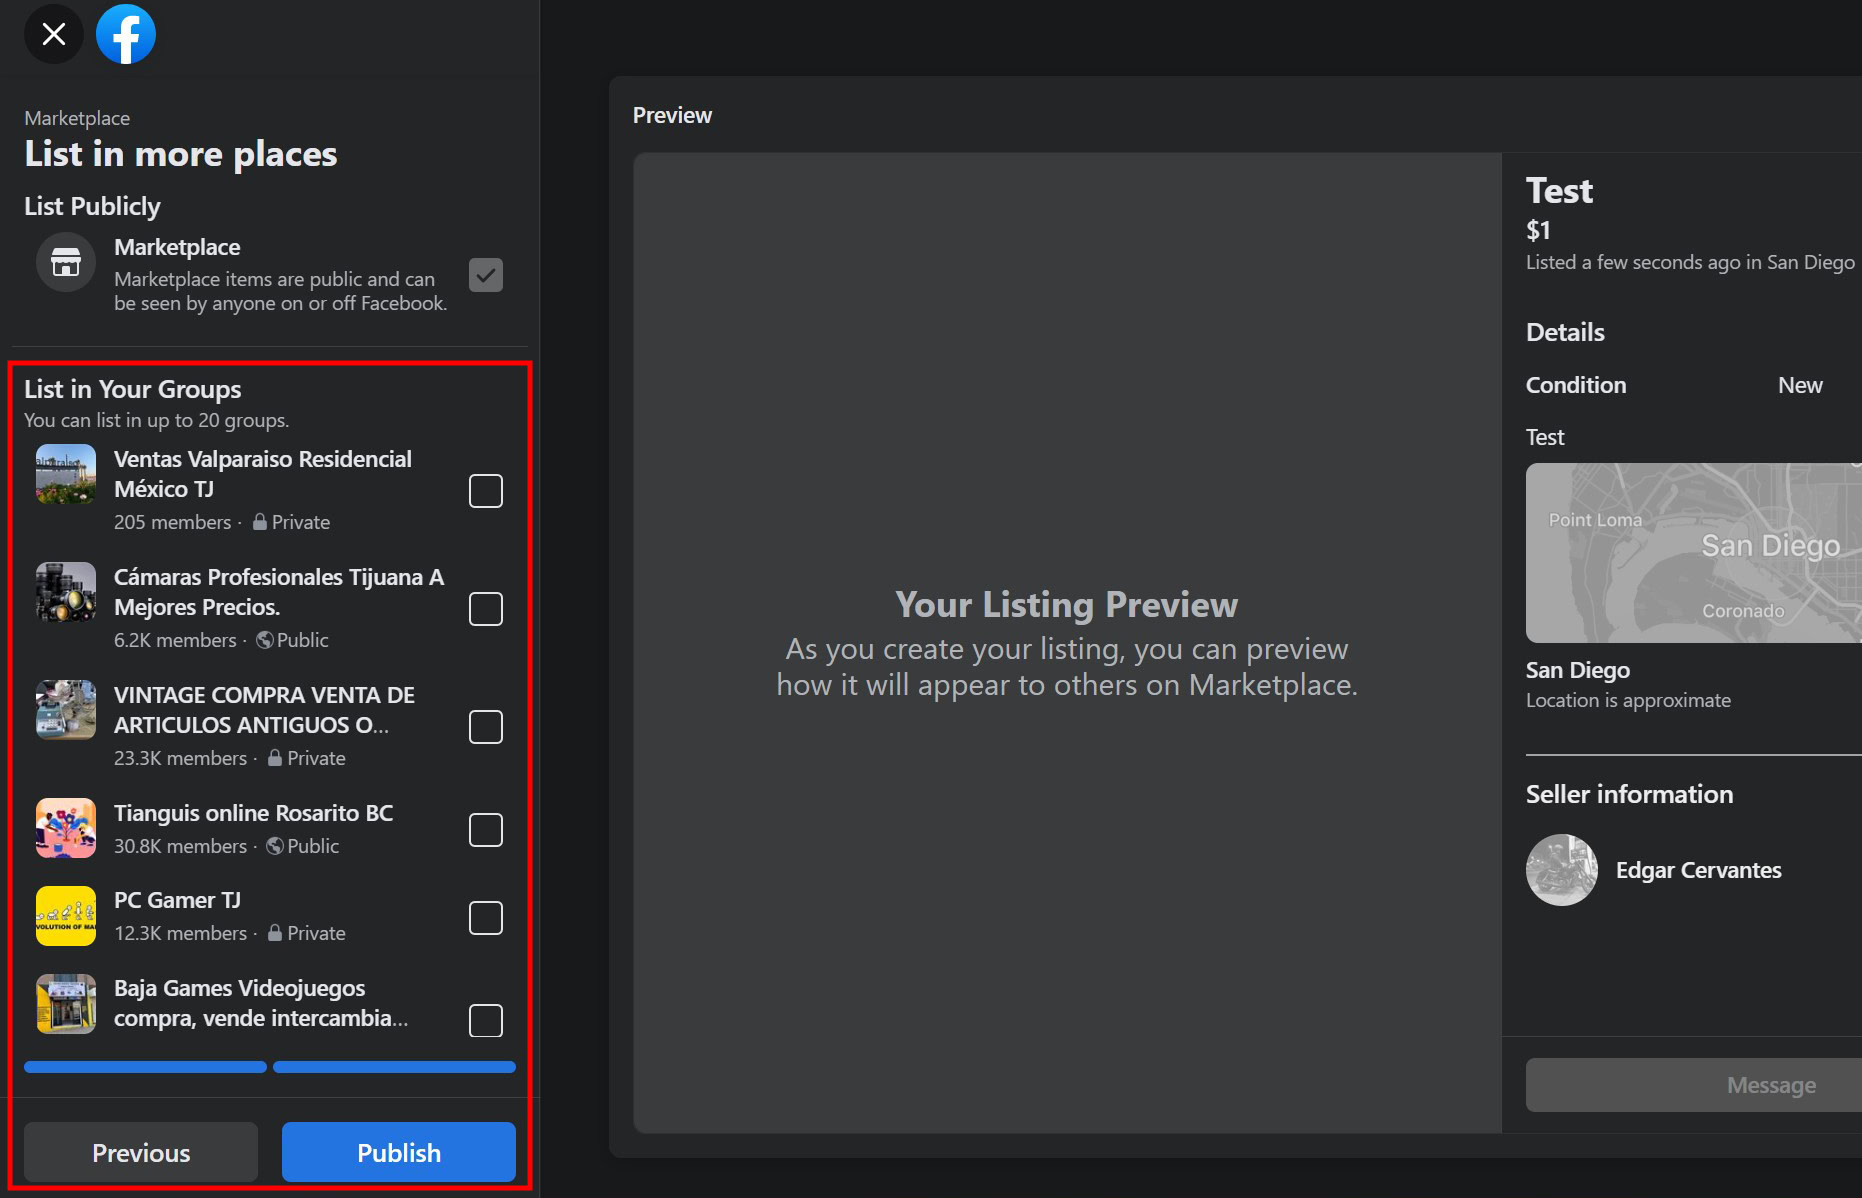Select the 'Tianguis online Rosarito BC' group name
The width and height of the screenshot is (1862, 1198).
253,813
